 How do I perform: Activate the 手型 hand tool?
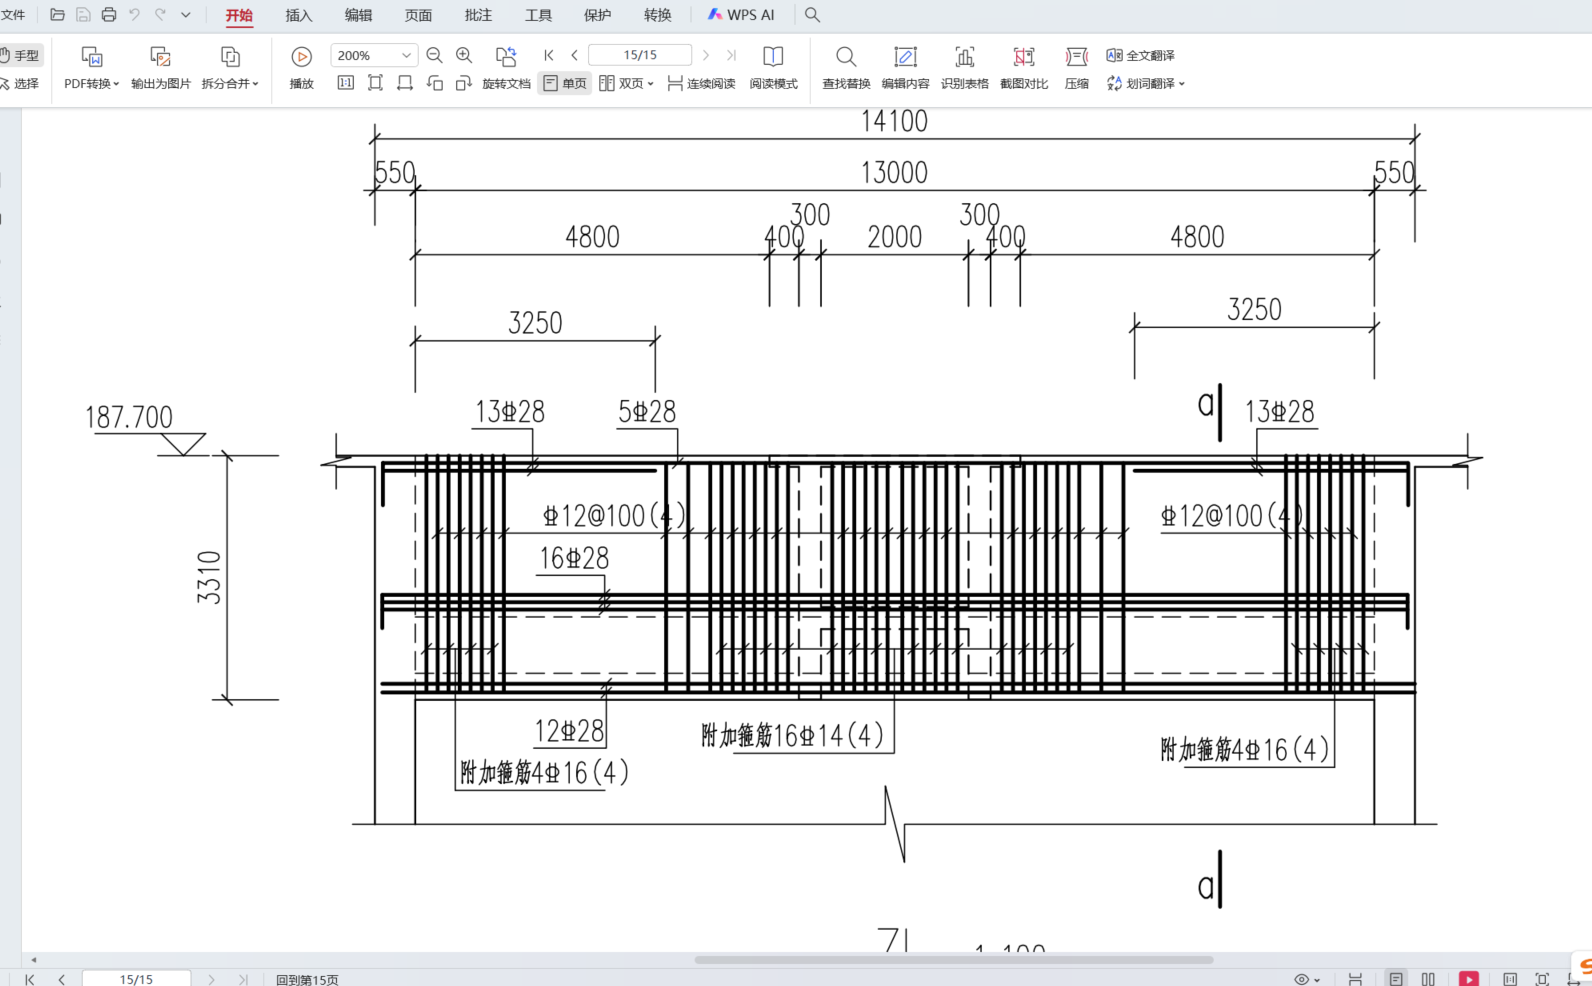coord(20,55)
